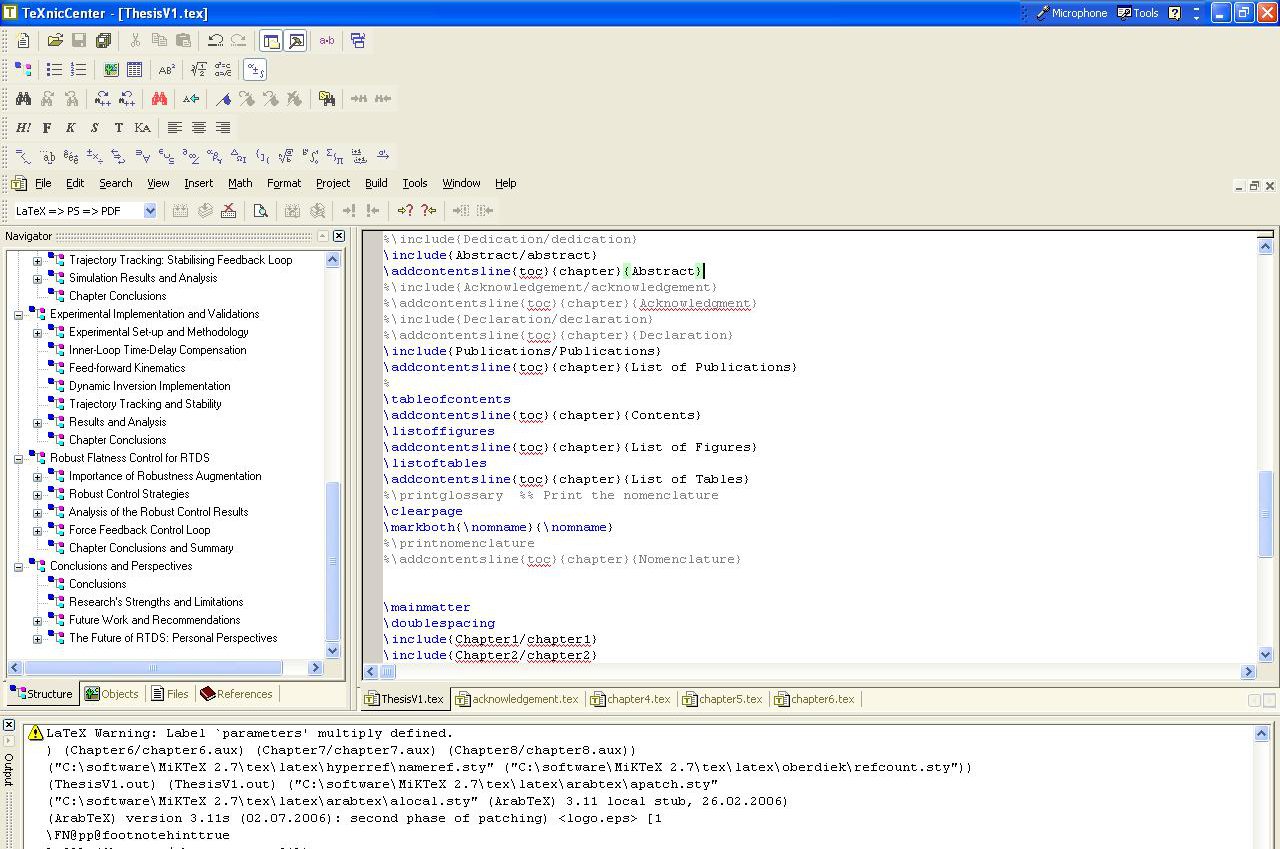
Task: Click the Tools language bar button
Action: tap(1138, 13)
